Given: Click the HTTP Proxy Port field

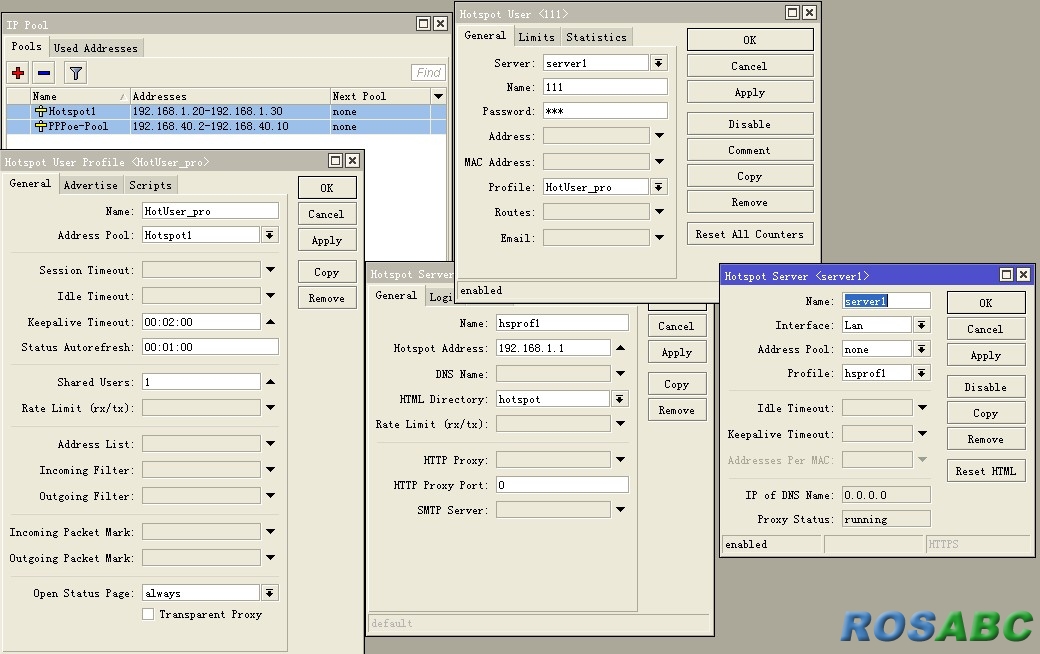Looking at the screenshot, I should tap(562, 485).
